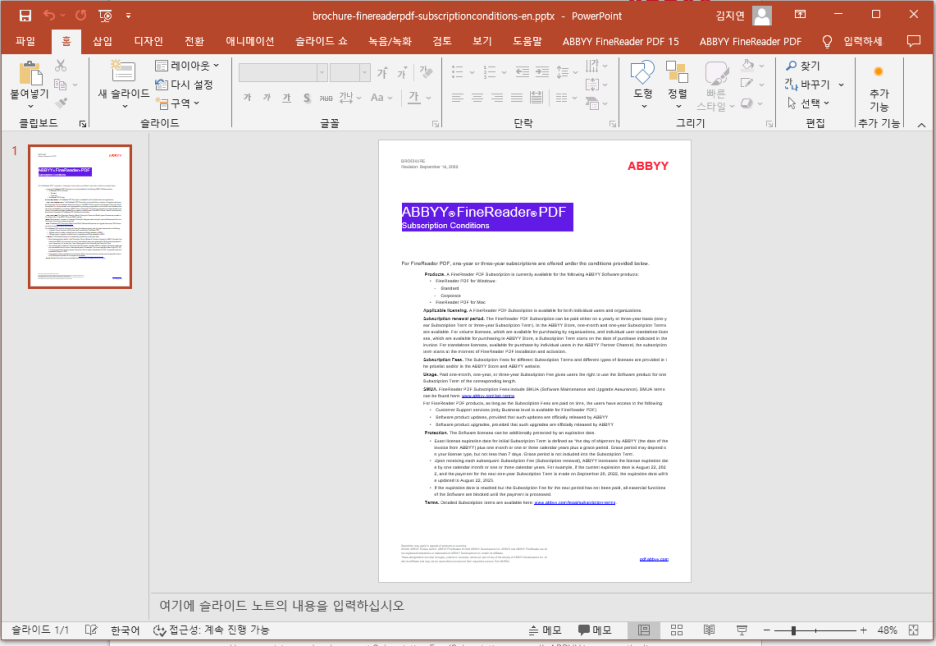Switch to reading view
The height and width of the screenshot is (646, 936).
709,630
